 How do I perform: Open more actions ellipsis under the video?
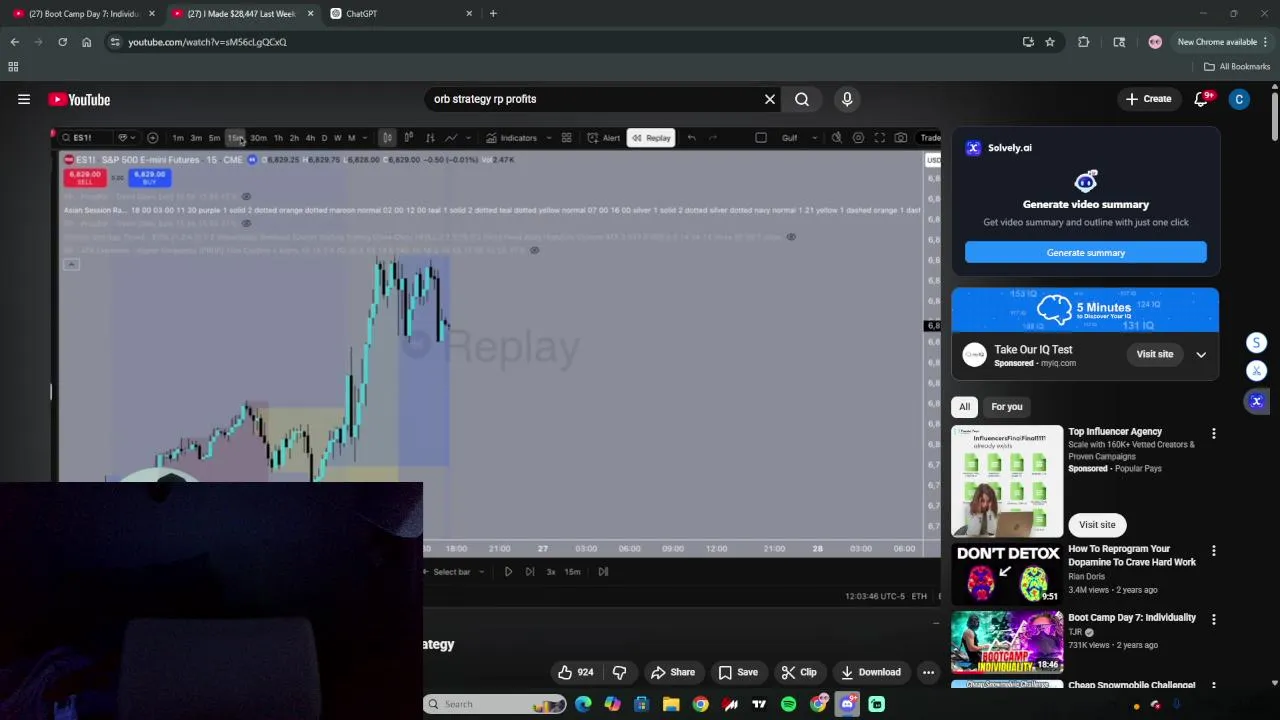928,672
